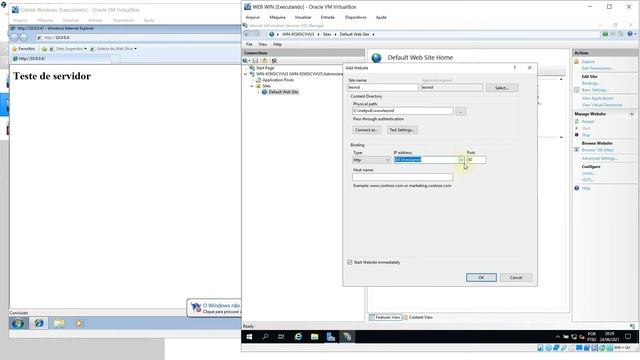
Task: Click the Port input field
Action: pos(476,160)
